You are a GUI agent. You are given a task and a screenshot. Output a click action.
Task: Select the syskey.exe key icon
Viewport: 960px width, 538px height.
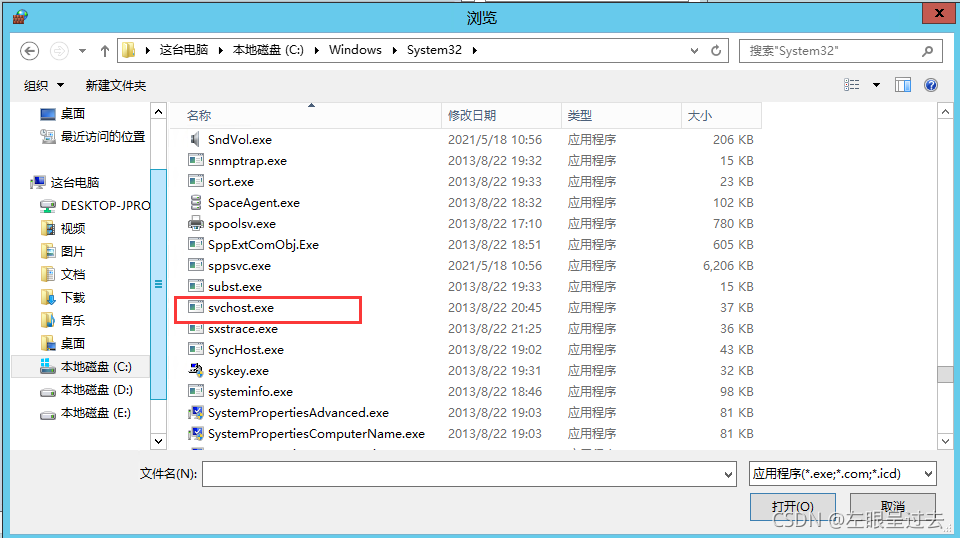pyautogui.click(x=195, y=370)
